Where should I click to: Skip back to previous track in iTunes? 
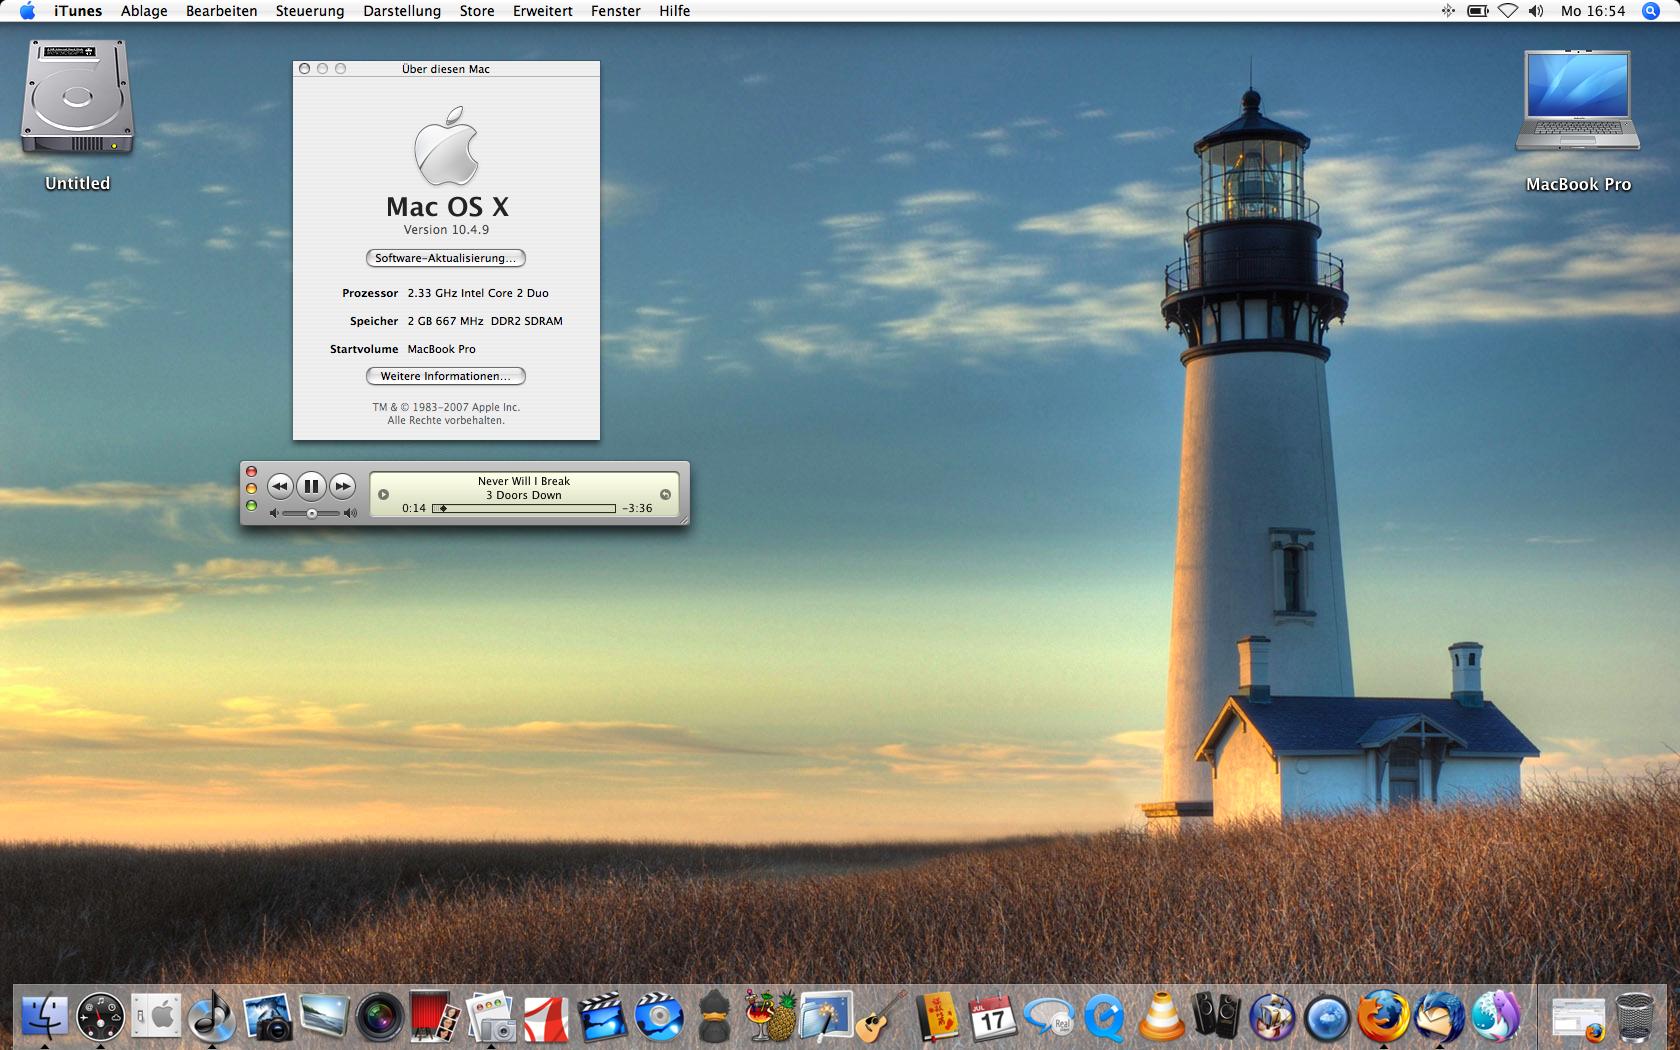(280, 486)
